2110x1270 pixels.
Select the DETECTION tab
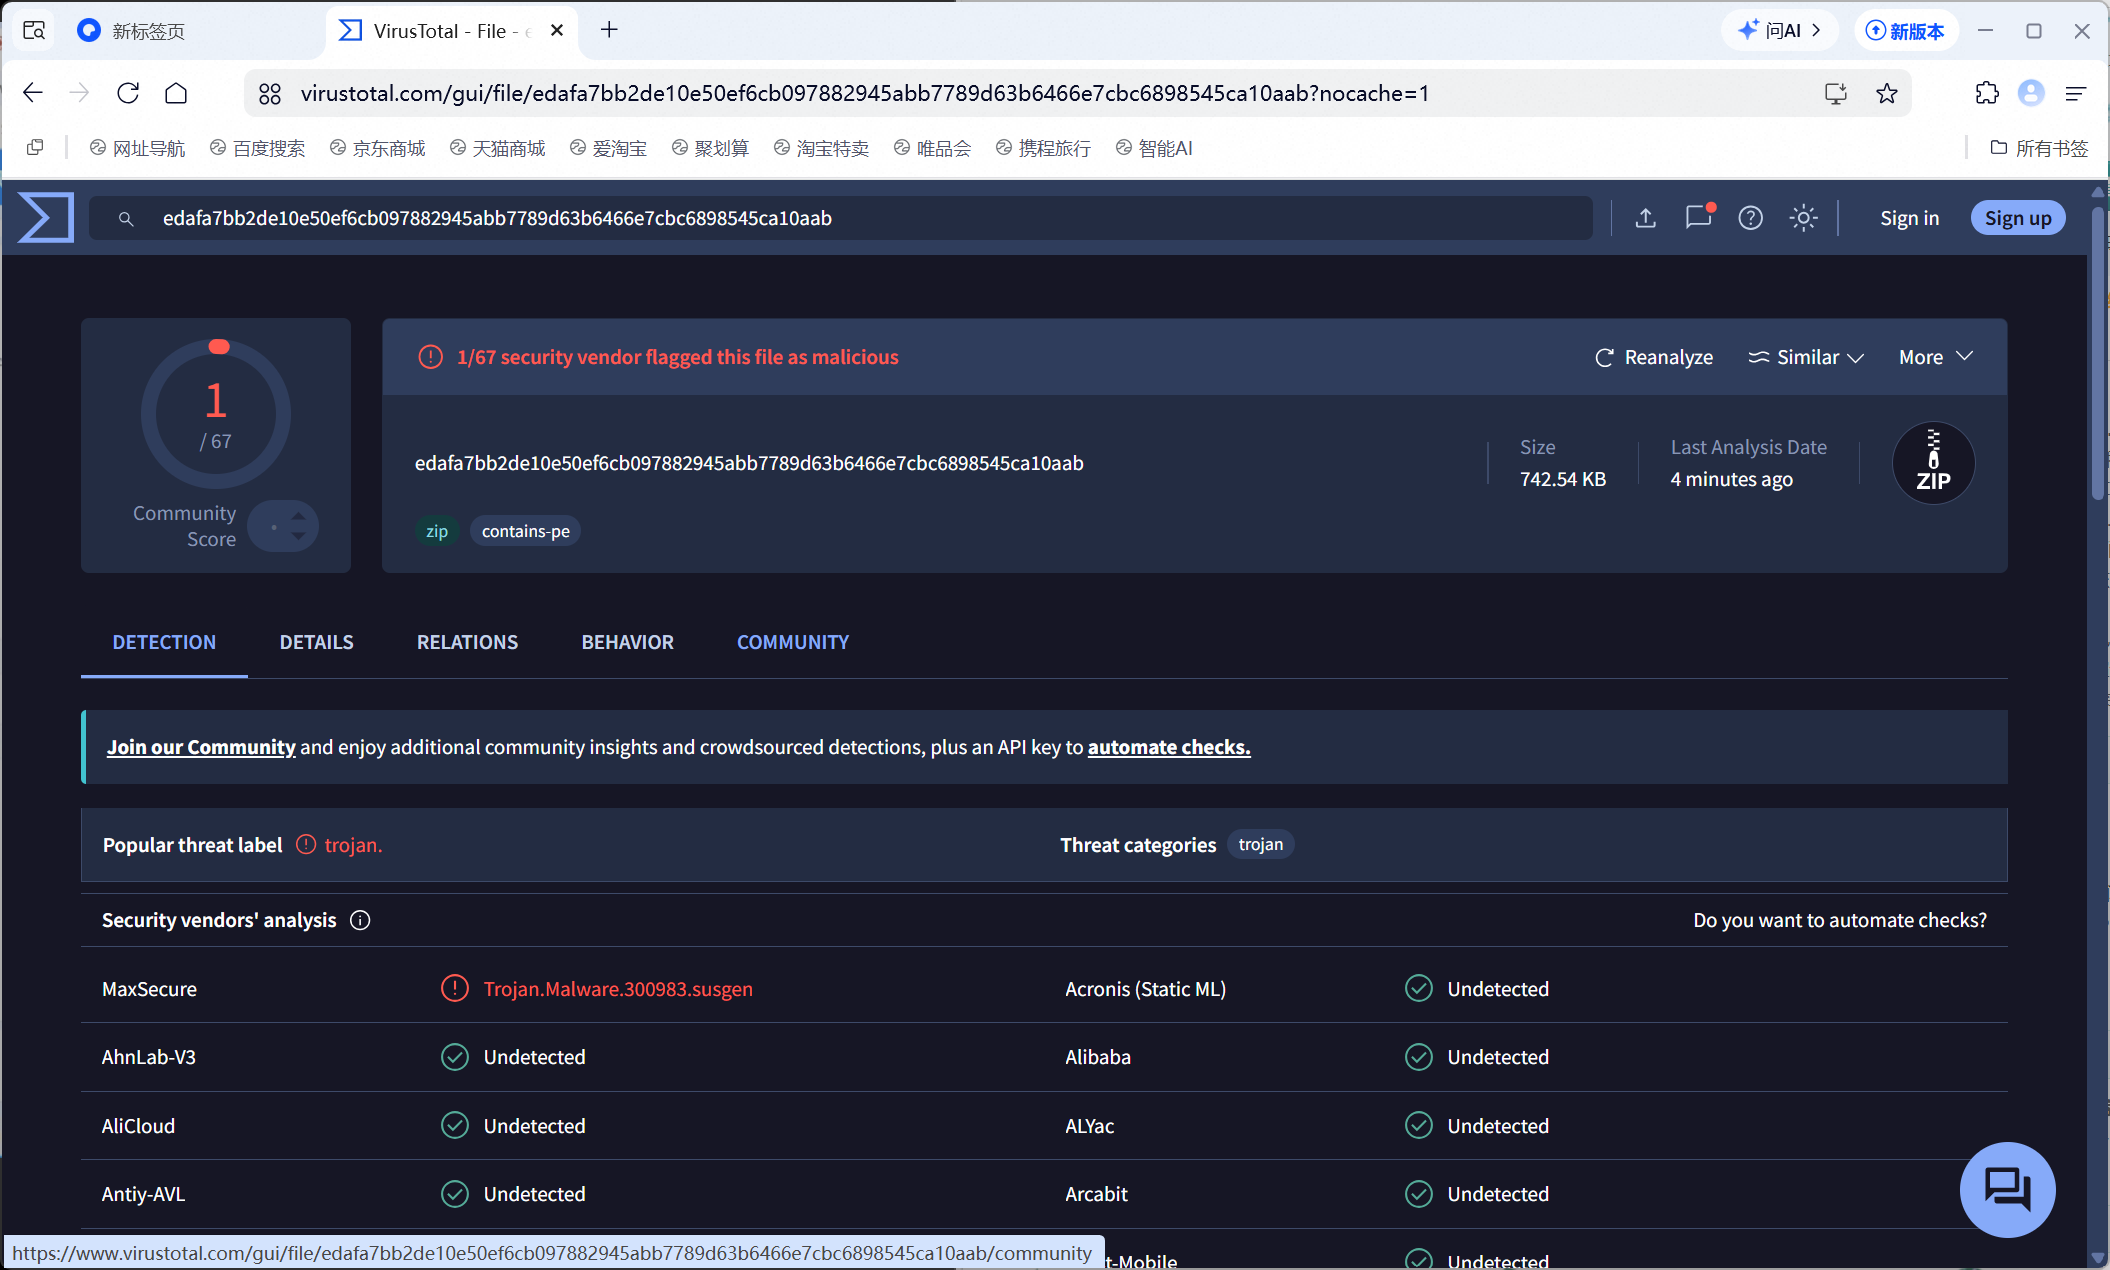coord(164,642)
